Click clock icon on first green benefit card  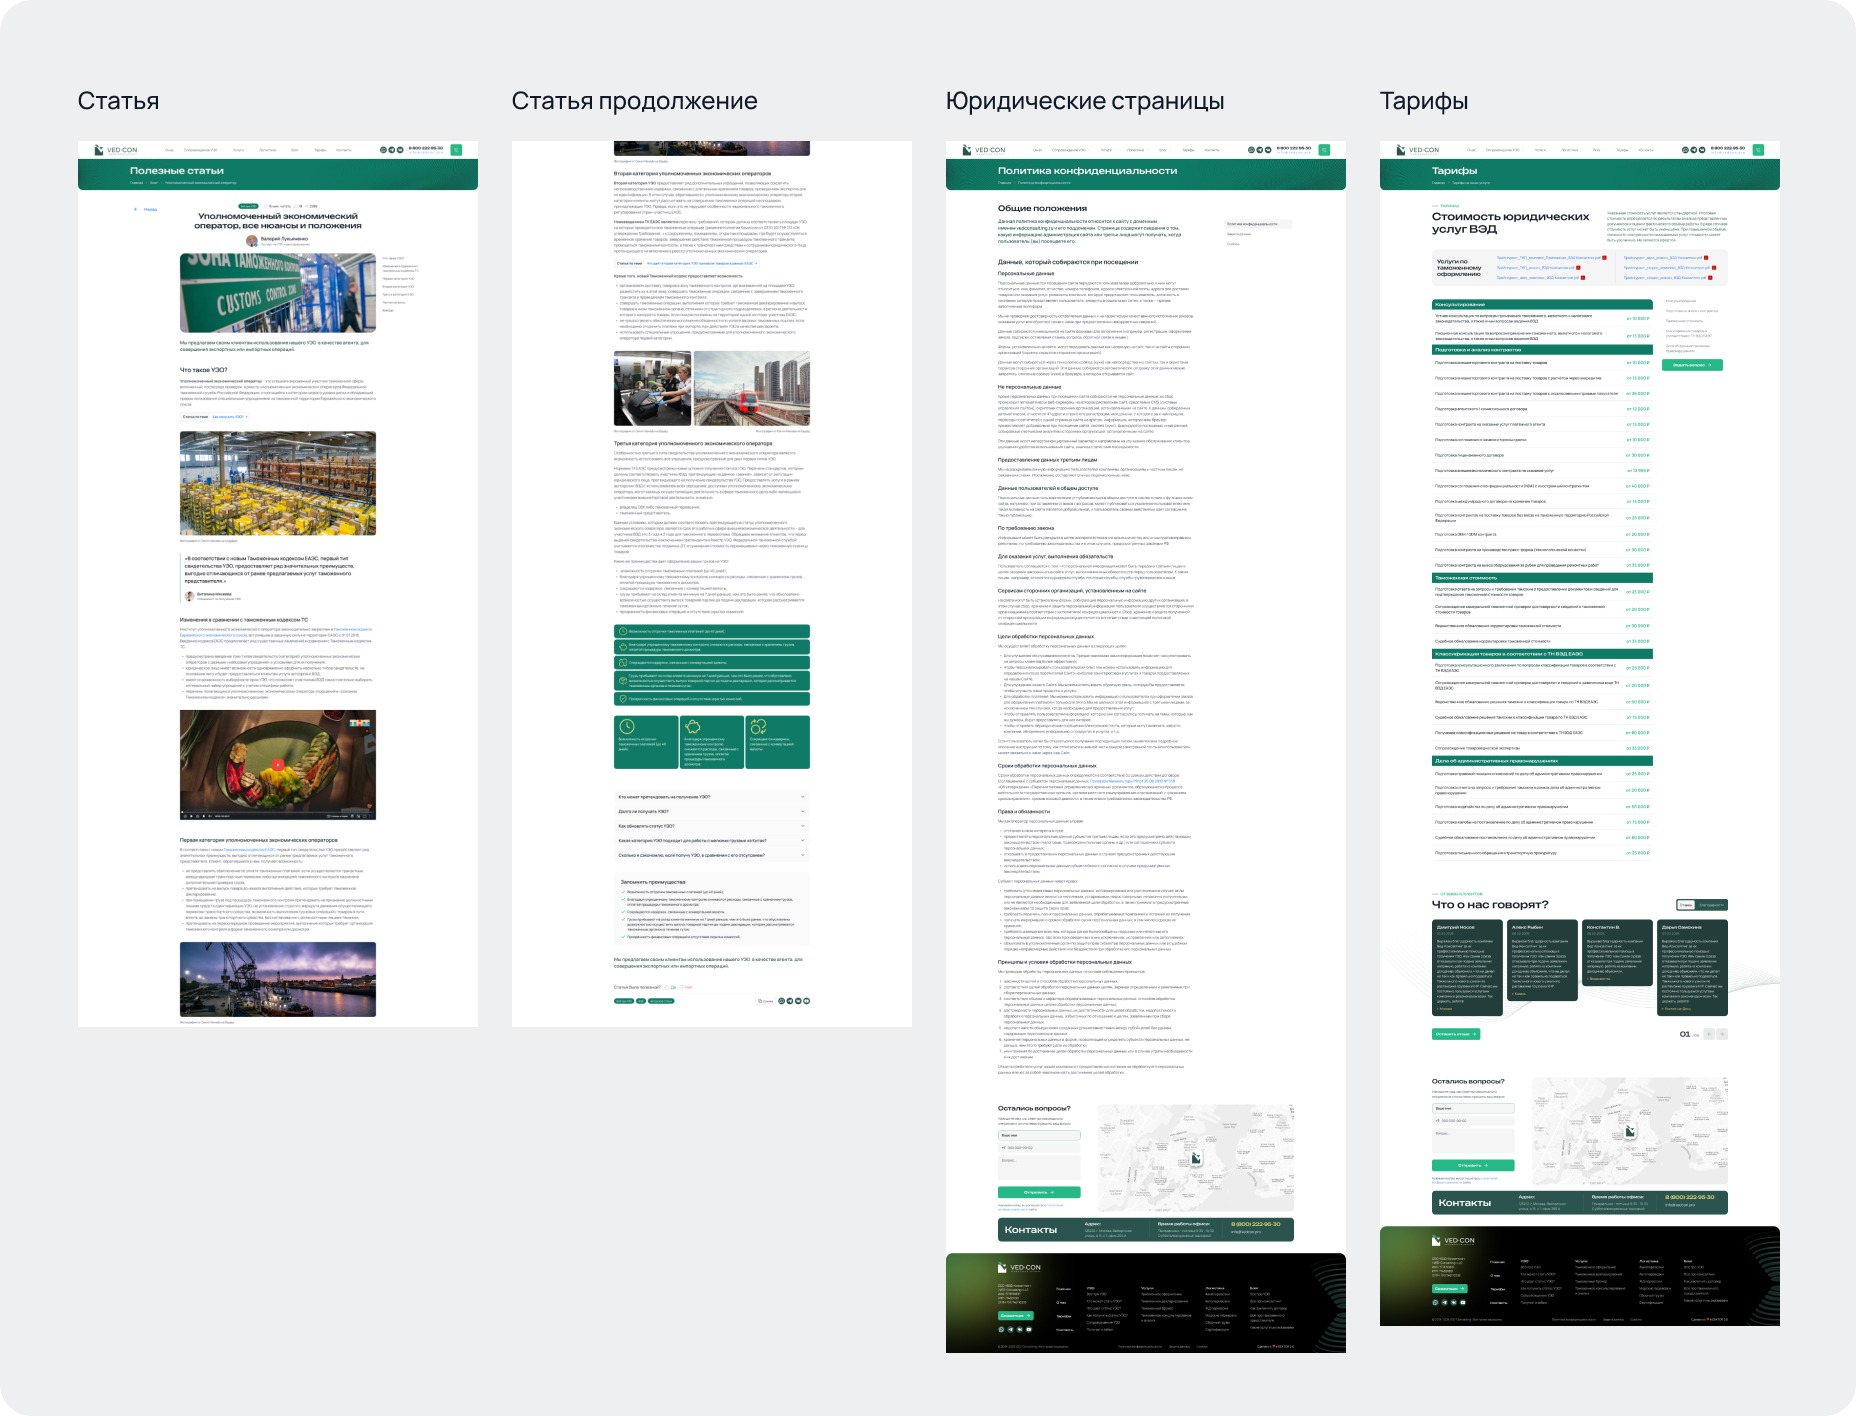tap(627, 726)
